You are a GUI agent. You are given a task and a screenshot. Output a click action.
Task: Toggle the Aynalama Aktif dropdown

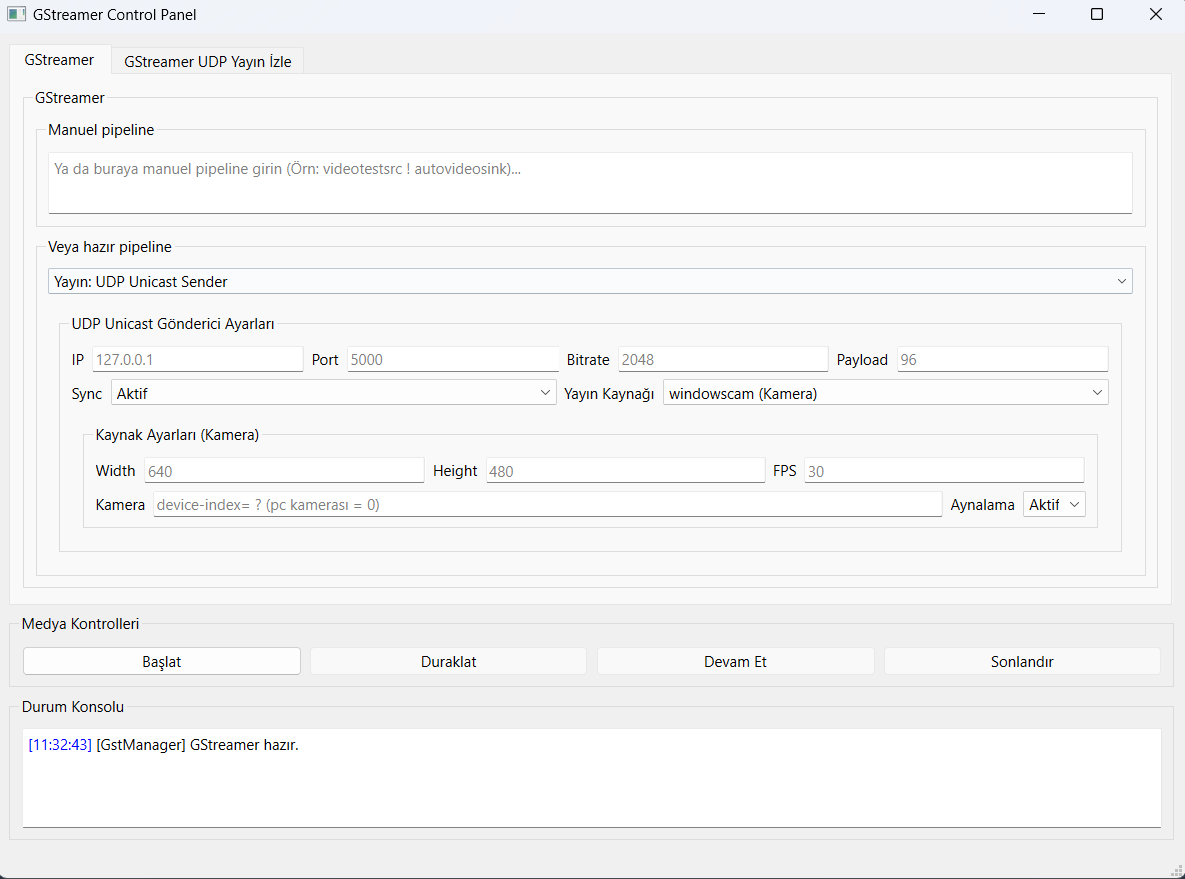pyautogui.click(x=1054, y=505)
